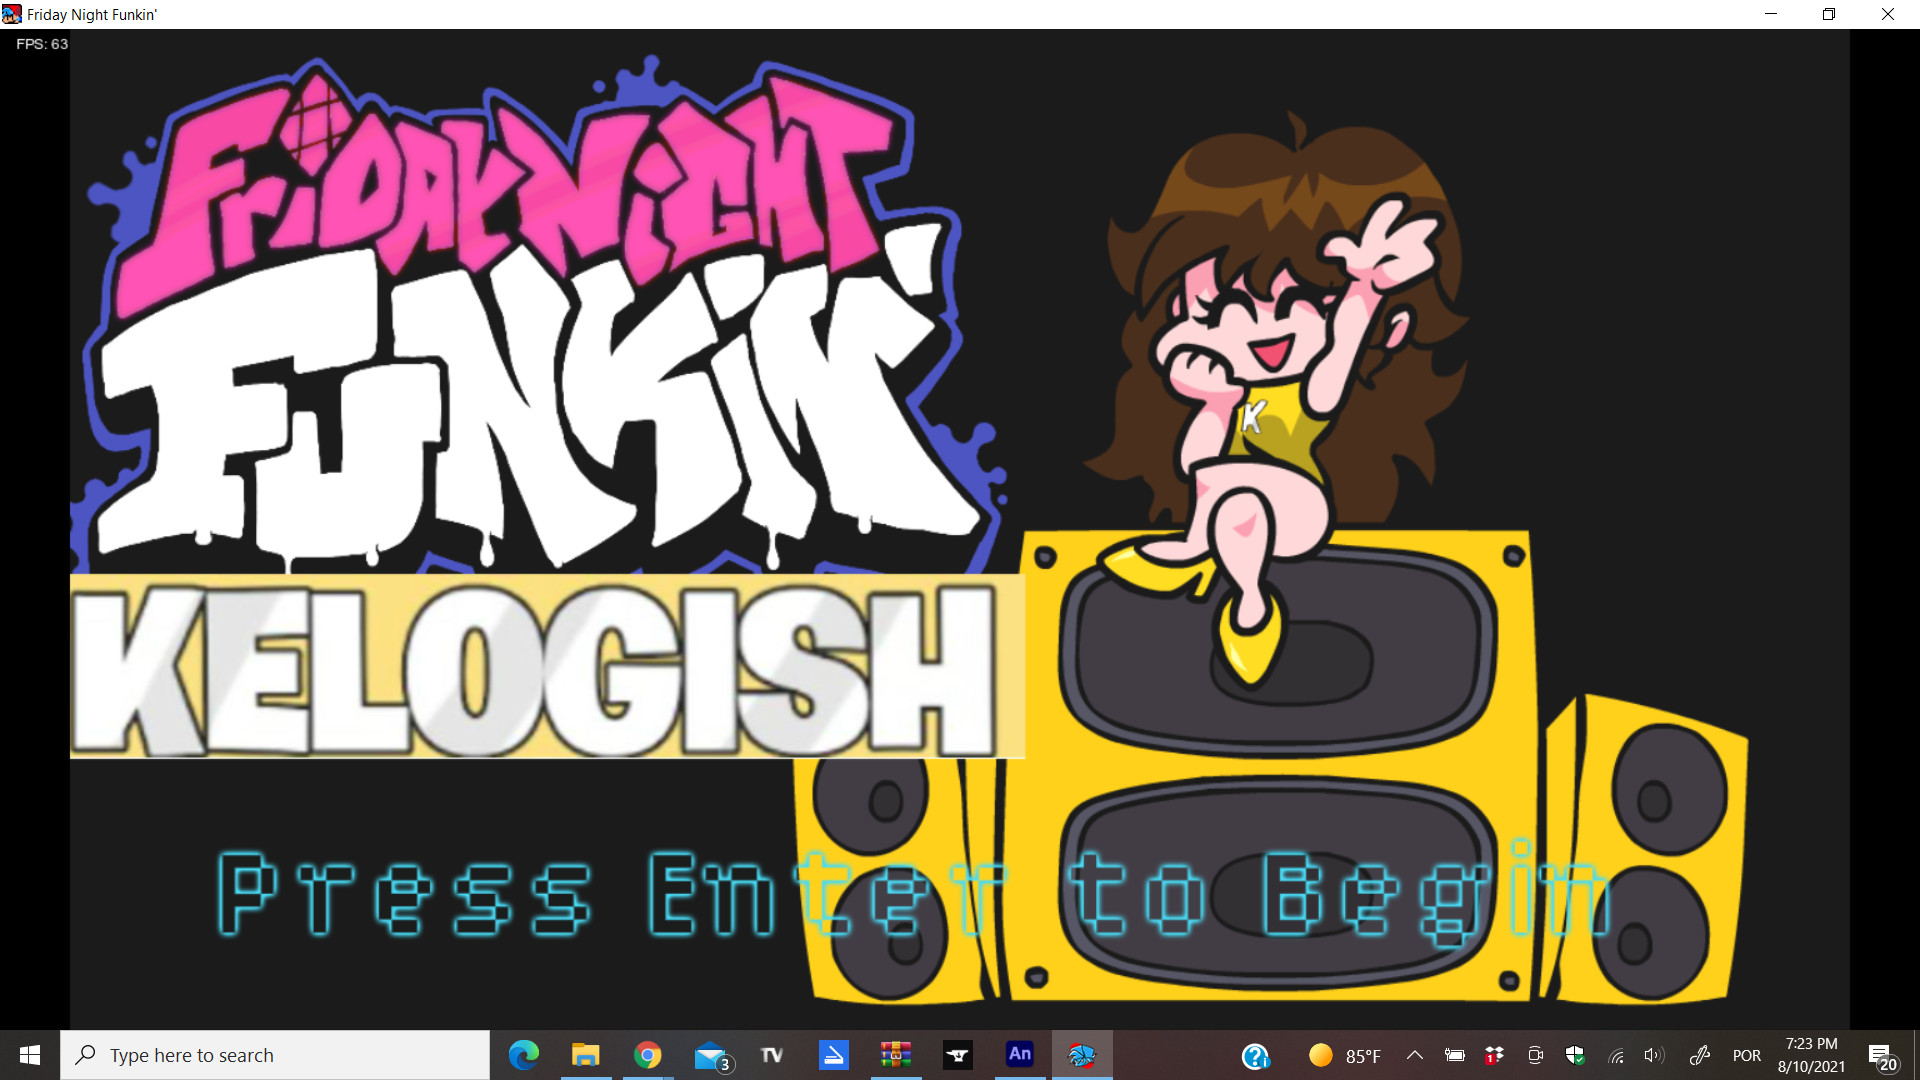Open File Explorer from the taskbar

tap(586, 1054)
